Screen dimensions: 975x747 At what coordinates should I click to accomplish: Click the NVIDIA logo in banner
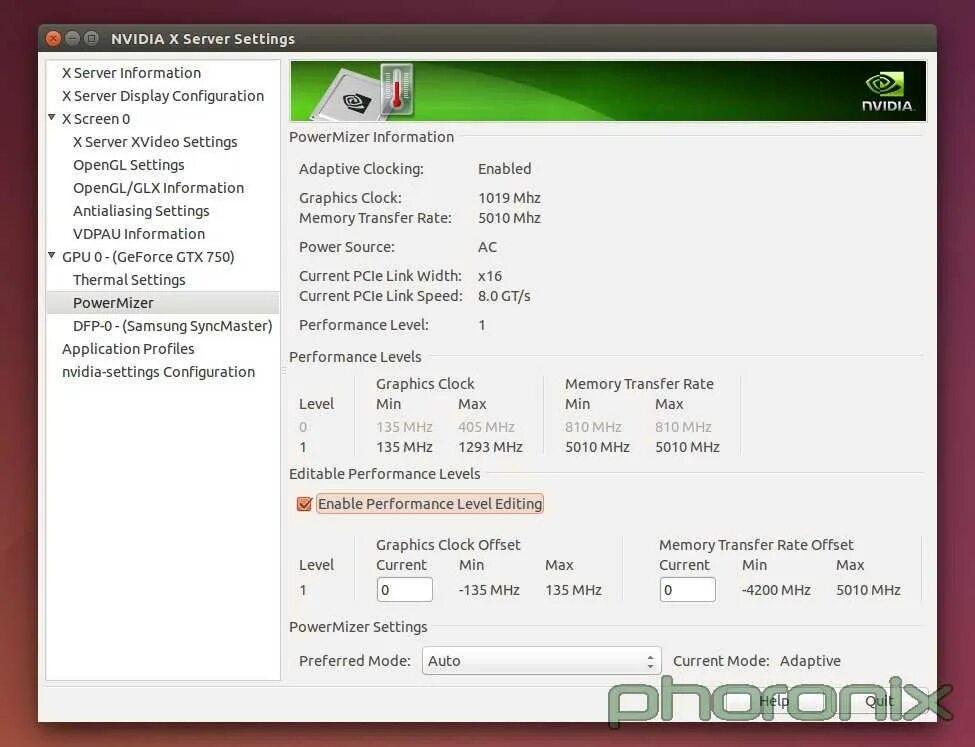(x=887, y=92)
